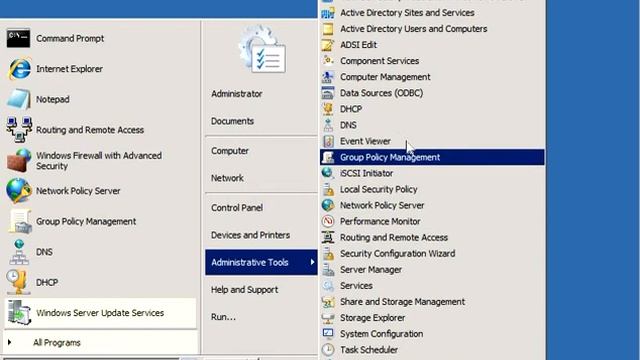Open Windows Server Update Services icon

[x=19, y=313]
